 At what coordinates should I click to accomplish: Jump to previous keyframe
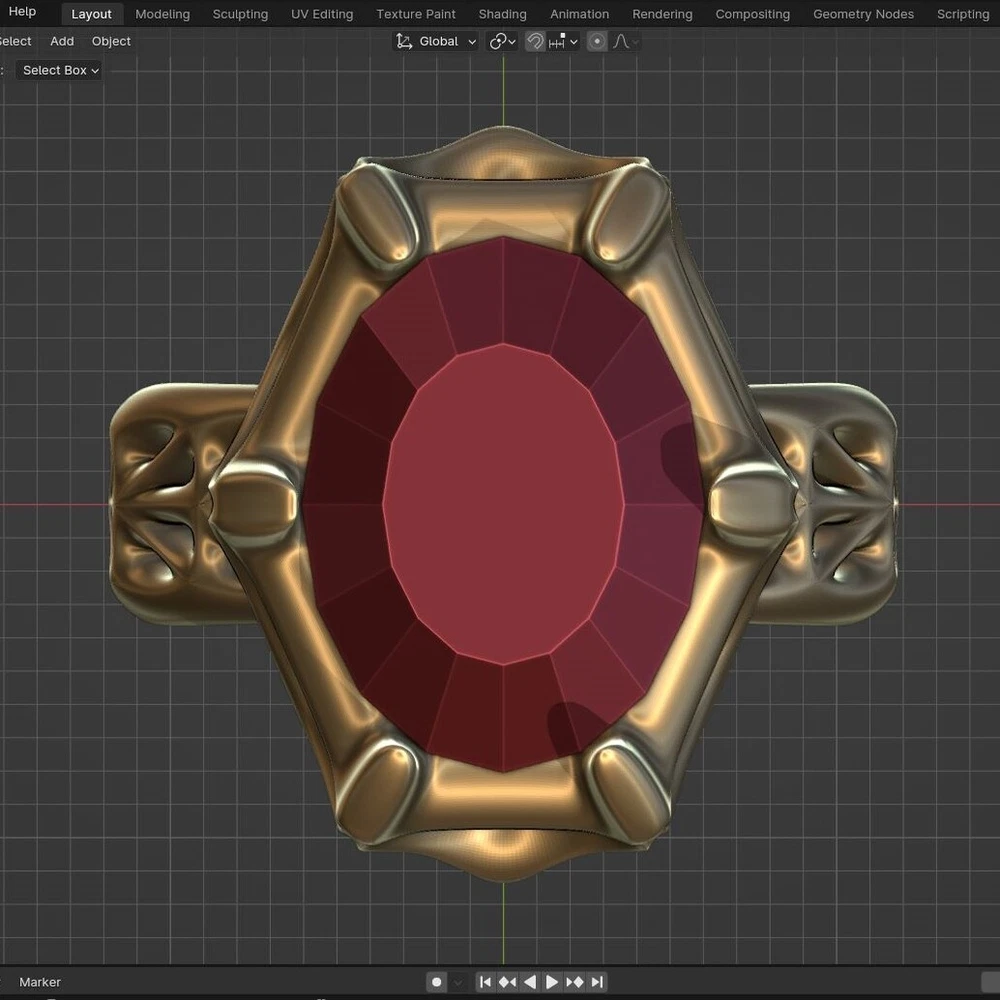pyautogui.click(x=507, y=982)
